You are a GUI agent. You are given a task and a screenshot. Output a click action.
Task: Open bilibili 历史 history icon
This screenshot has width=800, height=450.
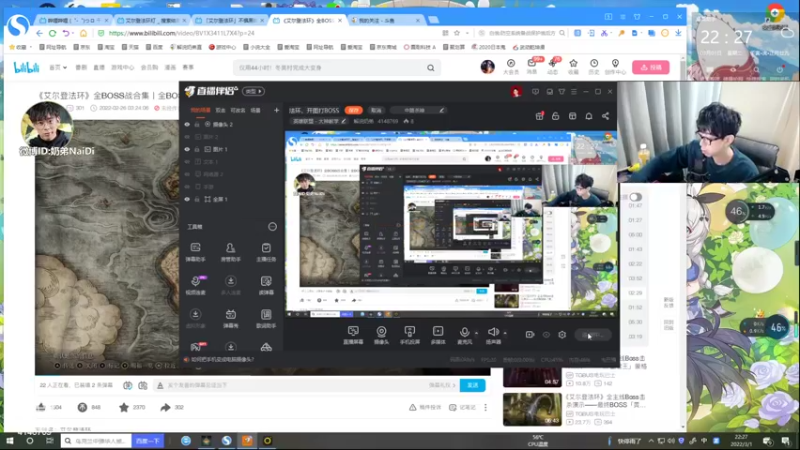[x=594, y=66]
